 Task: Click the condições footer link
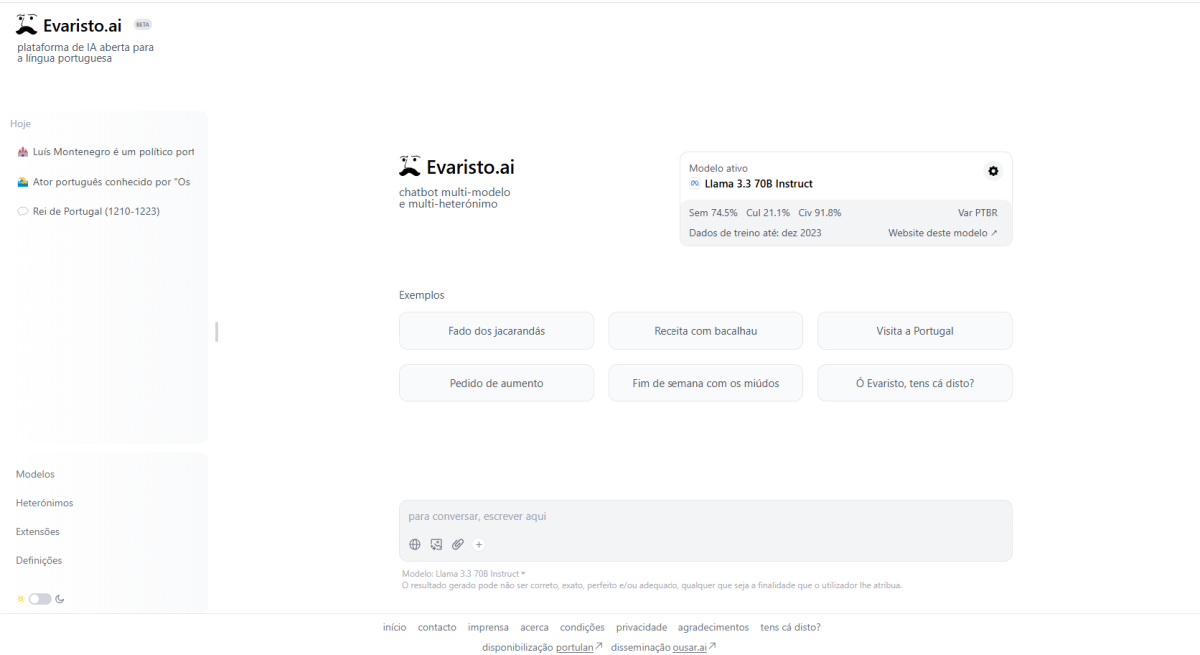[582, 628]
